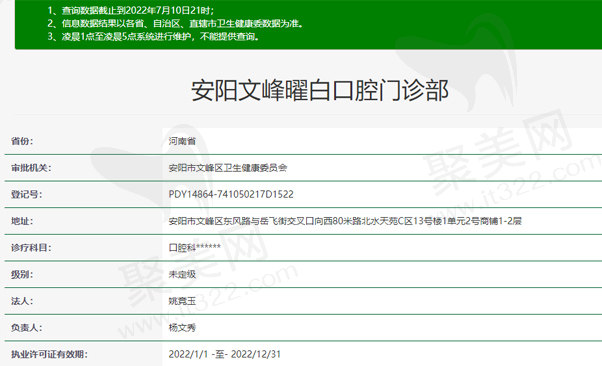This screenshot has width=602, height=366.
Task: Select legal person name 姚竞玉
Action: click(x=182, y=301)
